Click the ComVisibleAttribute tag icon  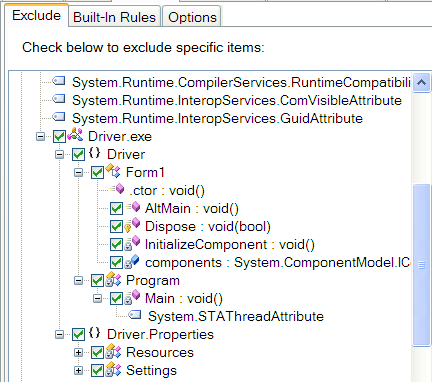coord(59,99)
